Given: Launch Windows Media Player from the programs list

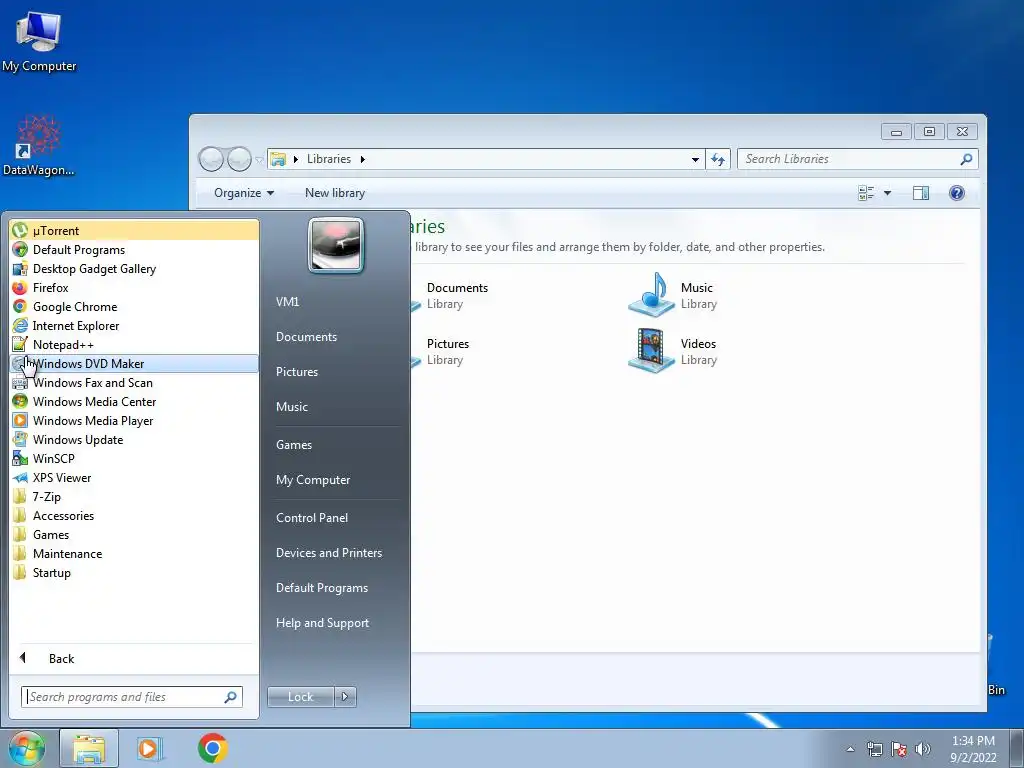Looking at the screenshot, I should [135, 421].
